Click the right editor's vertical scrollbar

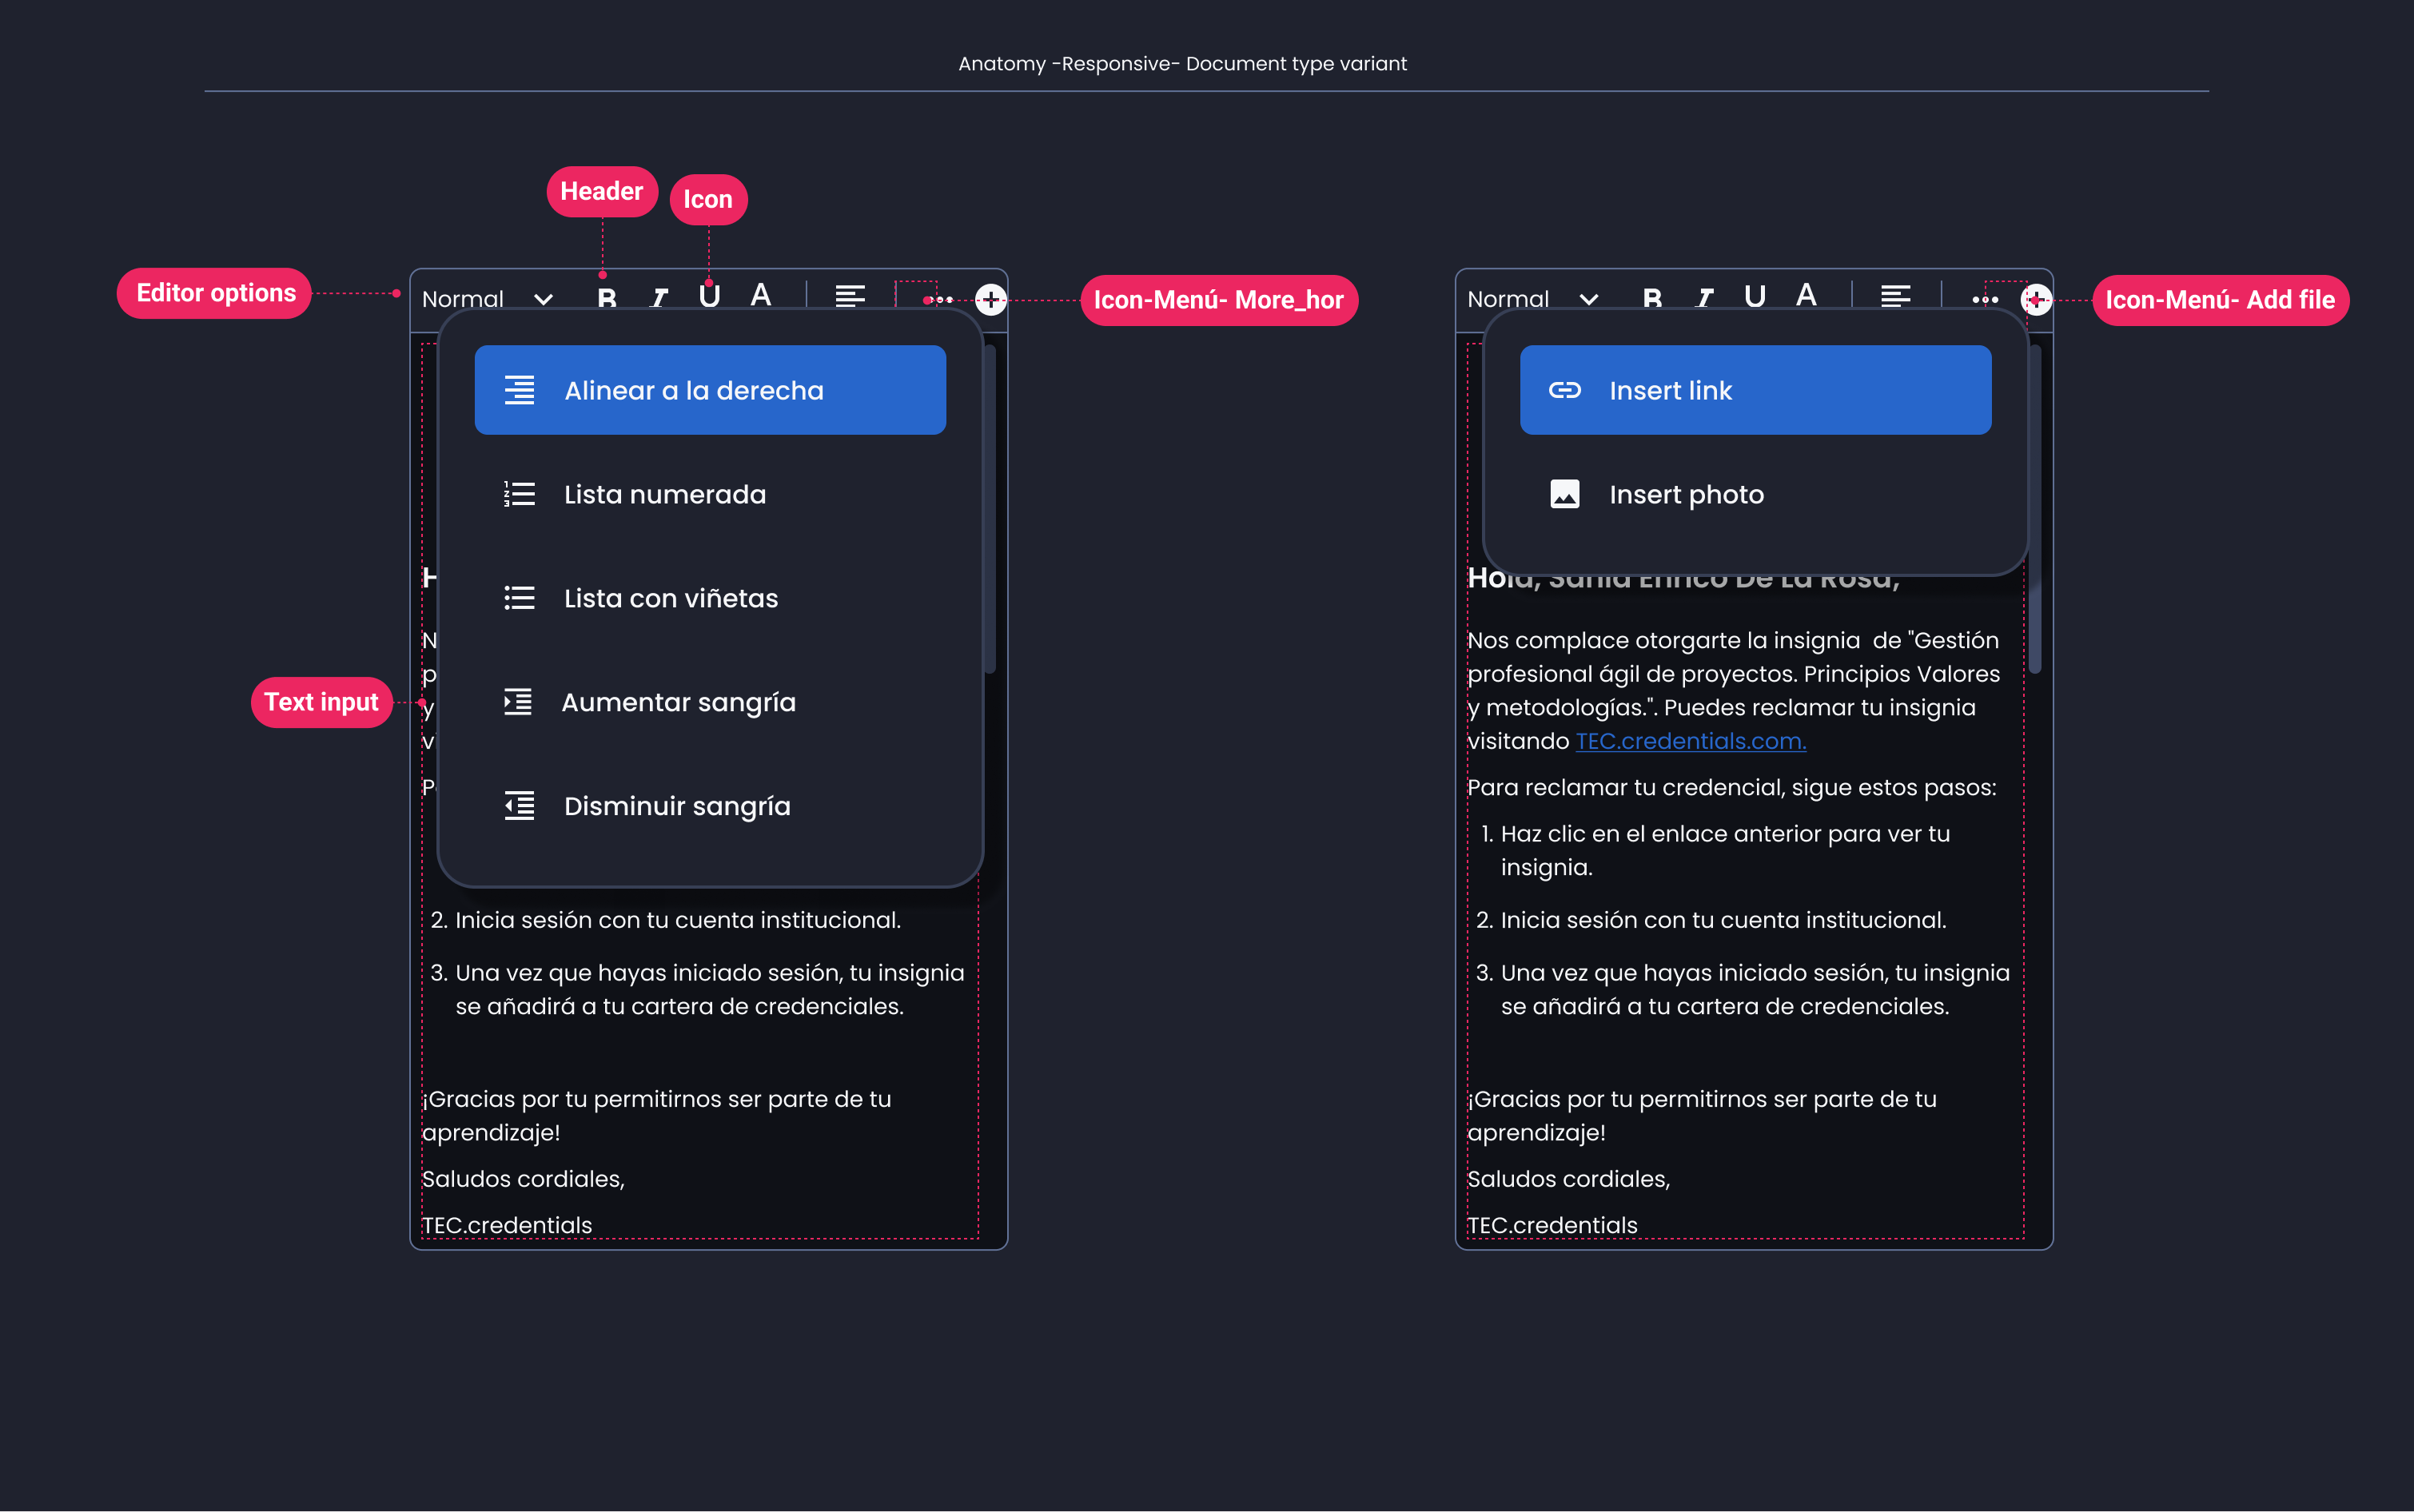coord(2034,510)
